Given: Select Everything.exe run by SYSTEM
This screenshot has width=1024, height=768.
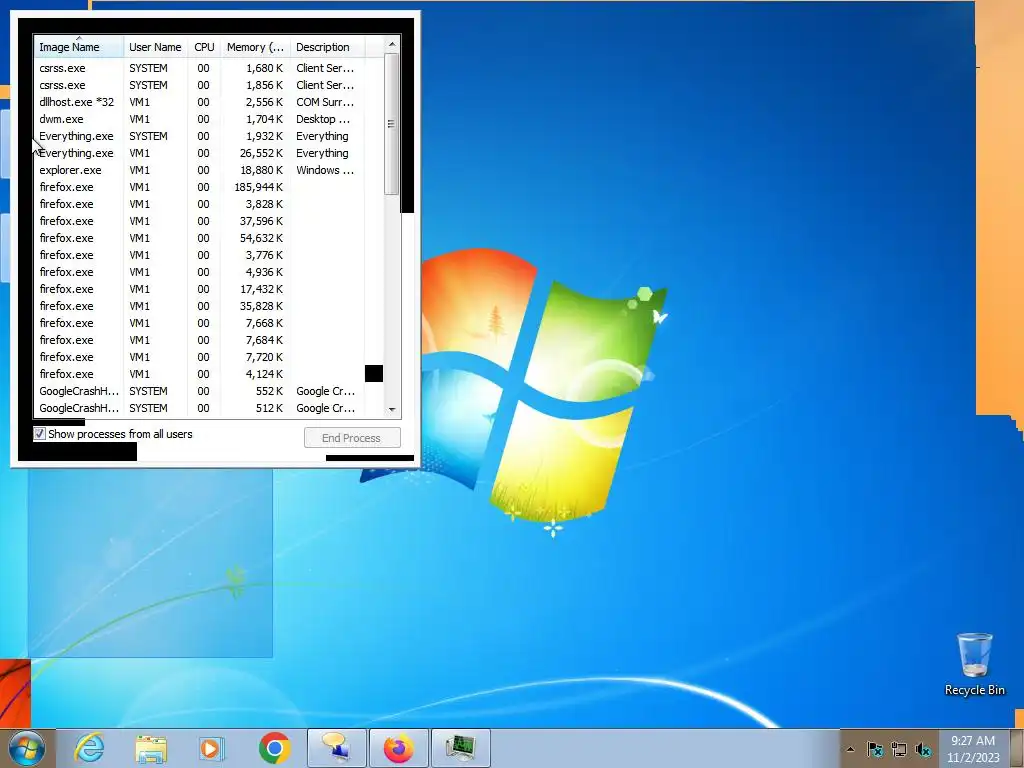Looking at the screenshot, I should 199,136.
